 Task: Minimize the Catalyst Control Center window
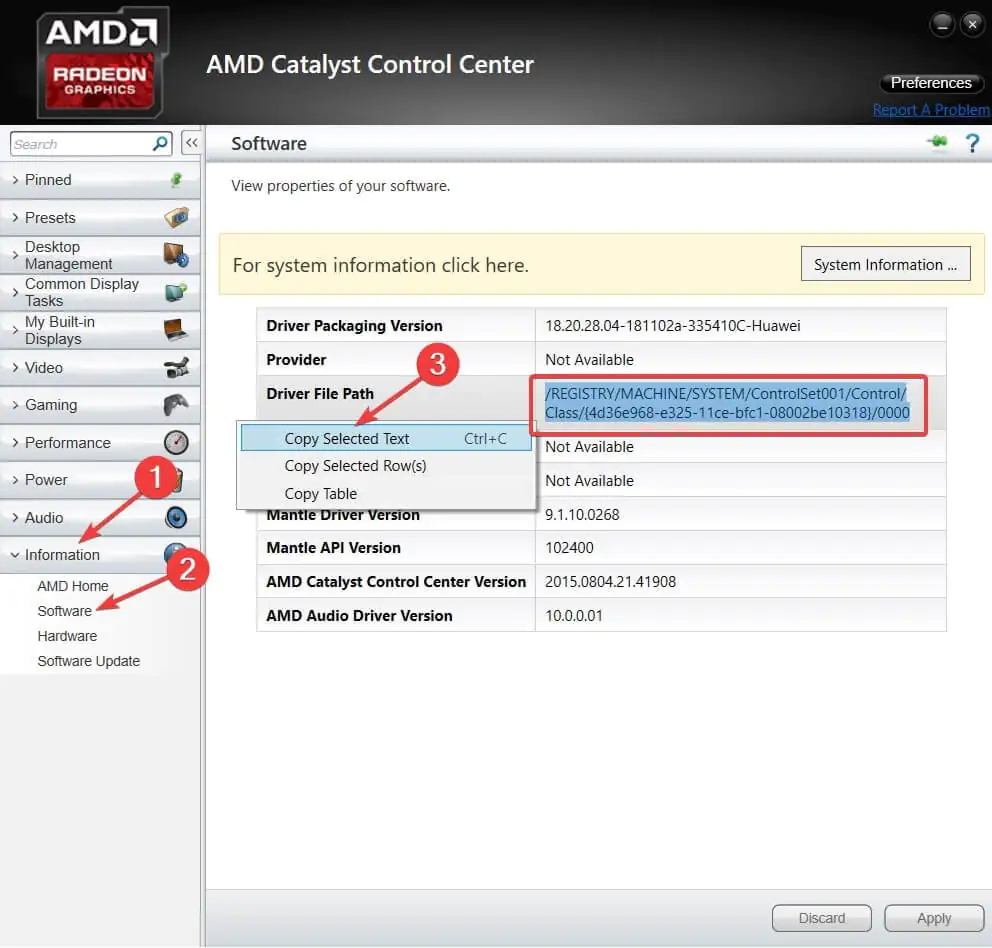click(x=942, y=25)
